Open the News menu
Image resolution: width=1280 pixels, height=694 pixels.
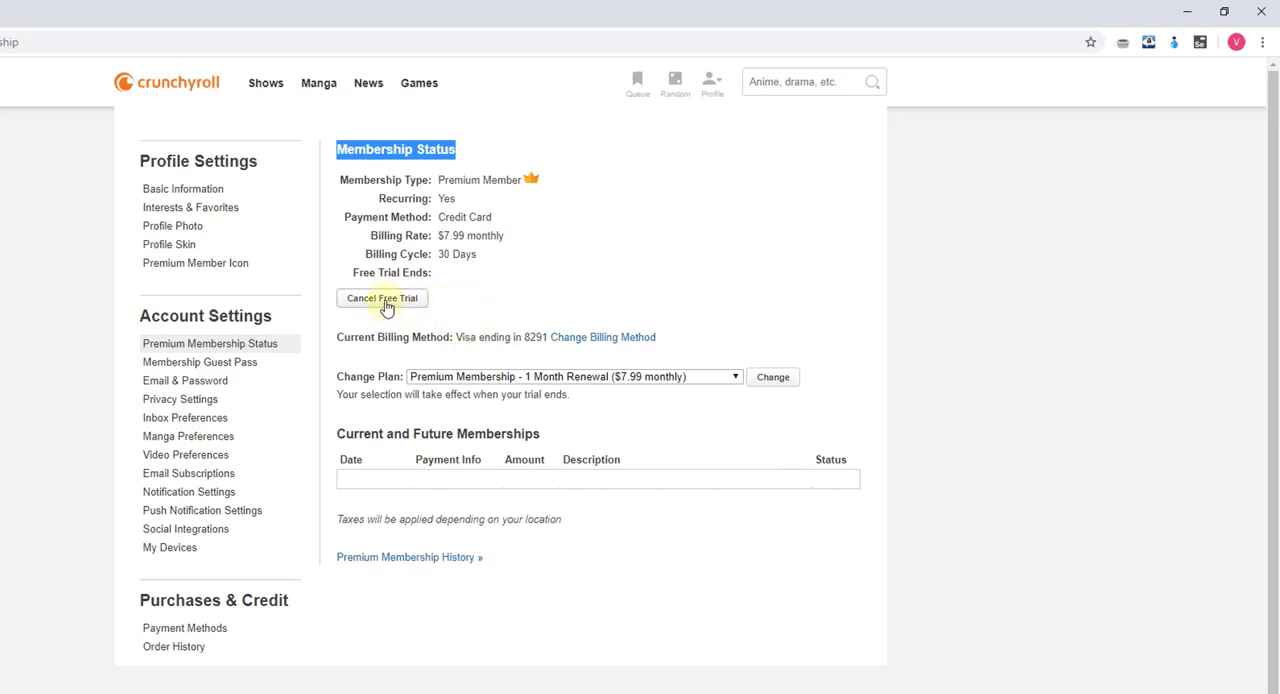(368, 83)
